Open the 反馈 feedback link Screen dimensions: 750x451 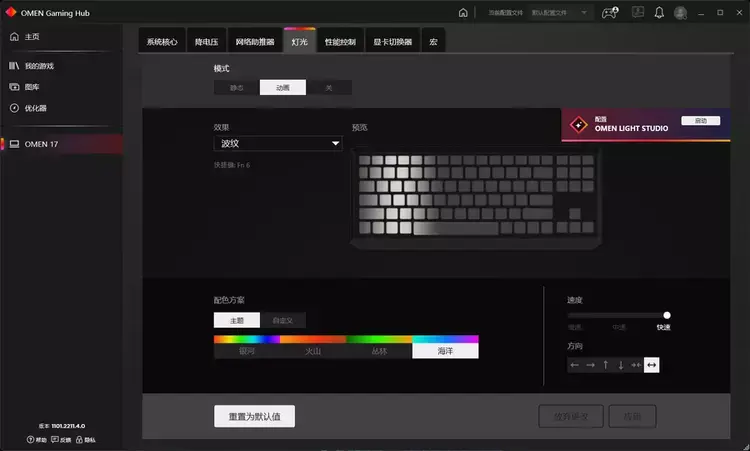click(61, 440)
